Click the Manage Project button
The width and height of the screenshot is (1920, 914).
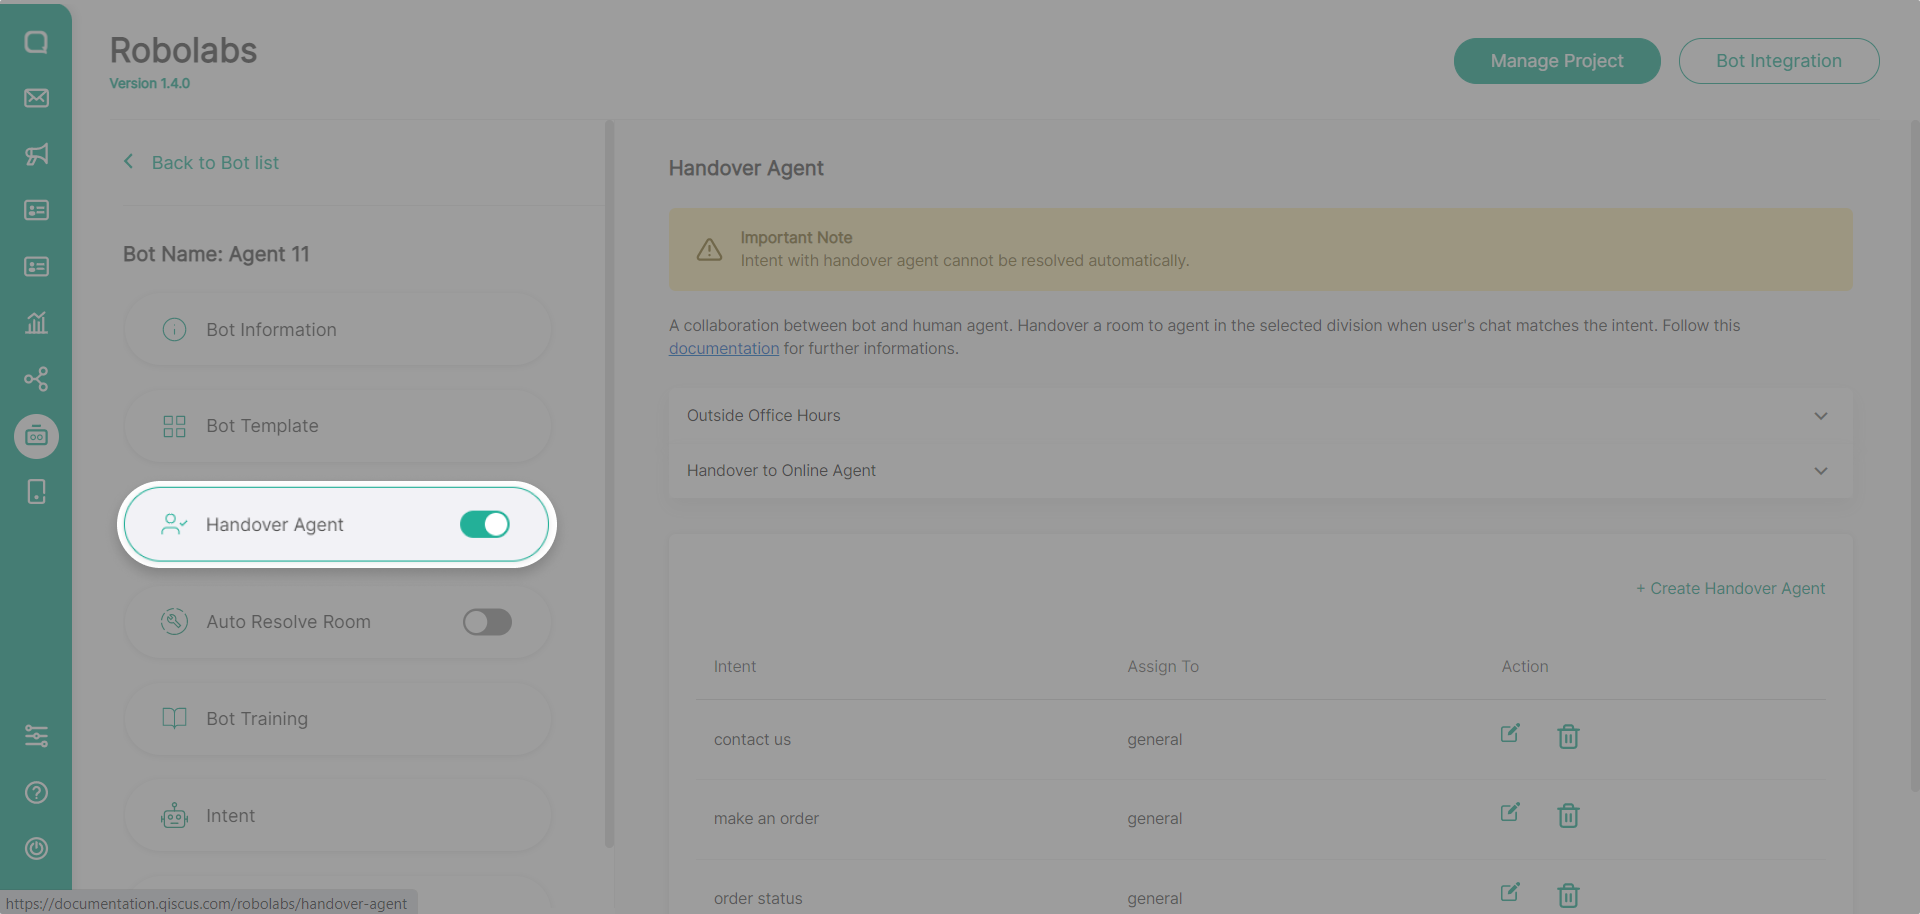pyautogui.click(x=1556, y=61)
